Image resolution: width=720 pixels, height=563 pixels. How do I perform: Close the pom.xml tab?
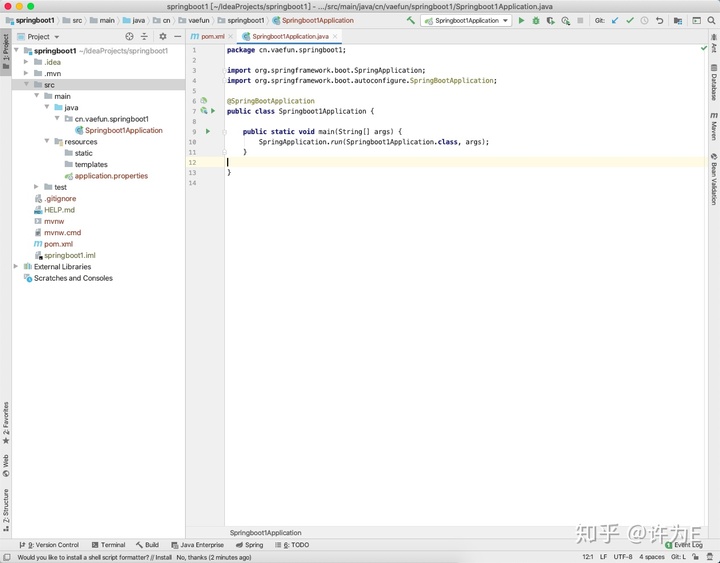click(231, 36)
